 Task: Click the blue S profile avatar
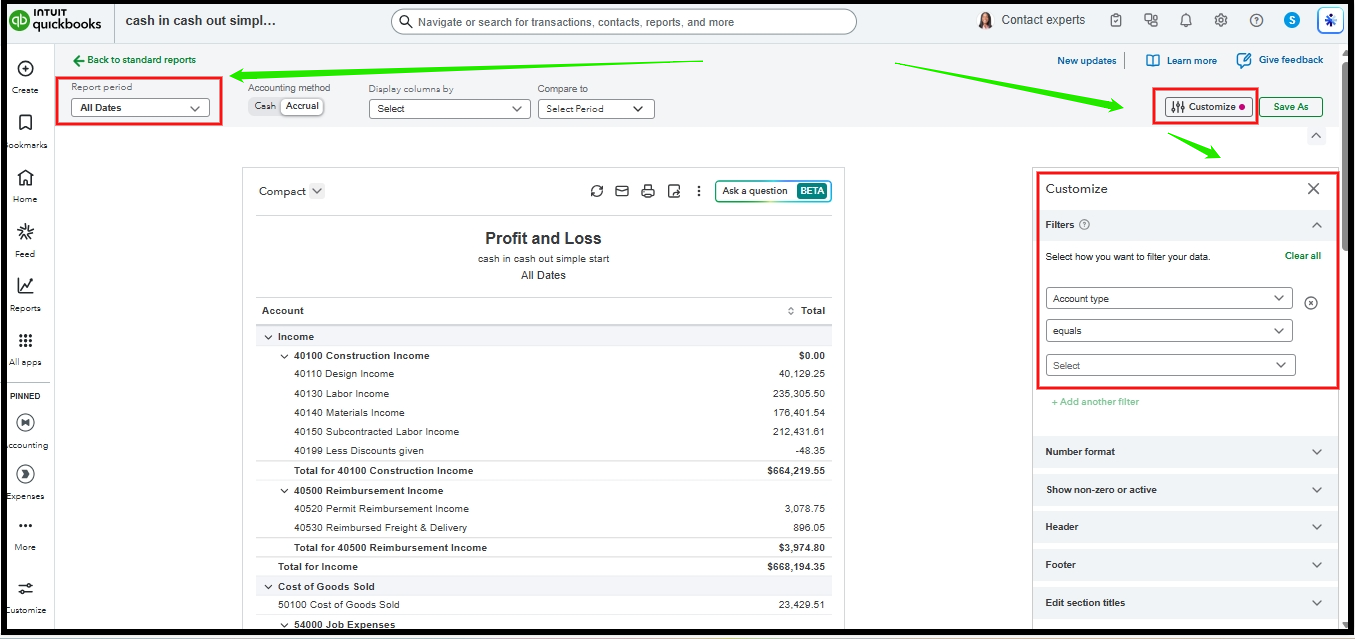click(1292, 20)
